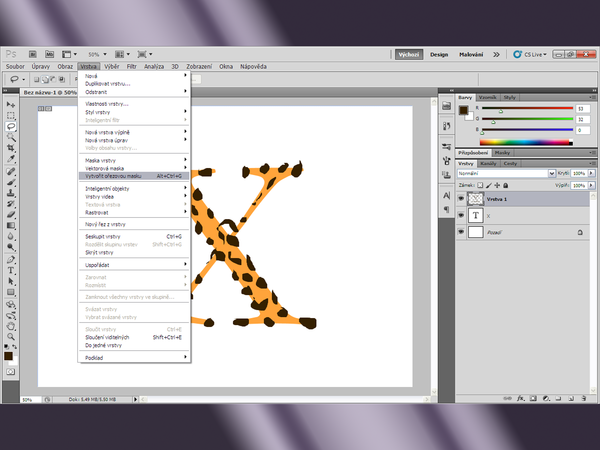Viewport: 600px width, 450px height.
Task: Launch Adobe Bridge from the top bar
Action: 33,53
